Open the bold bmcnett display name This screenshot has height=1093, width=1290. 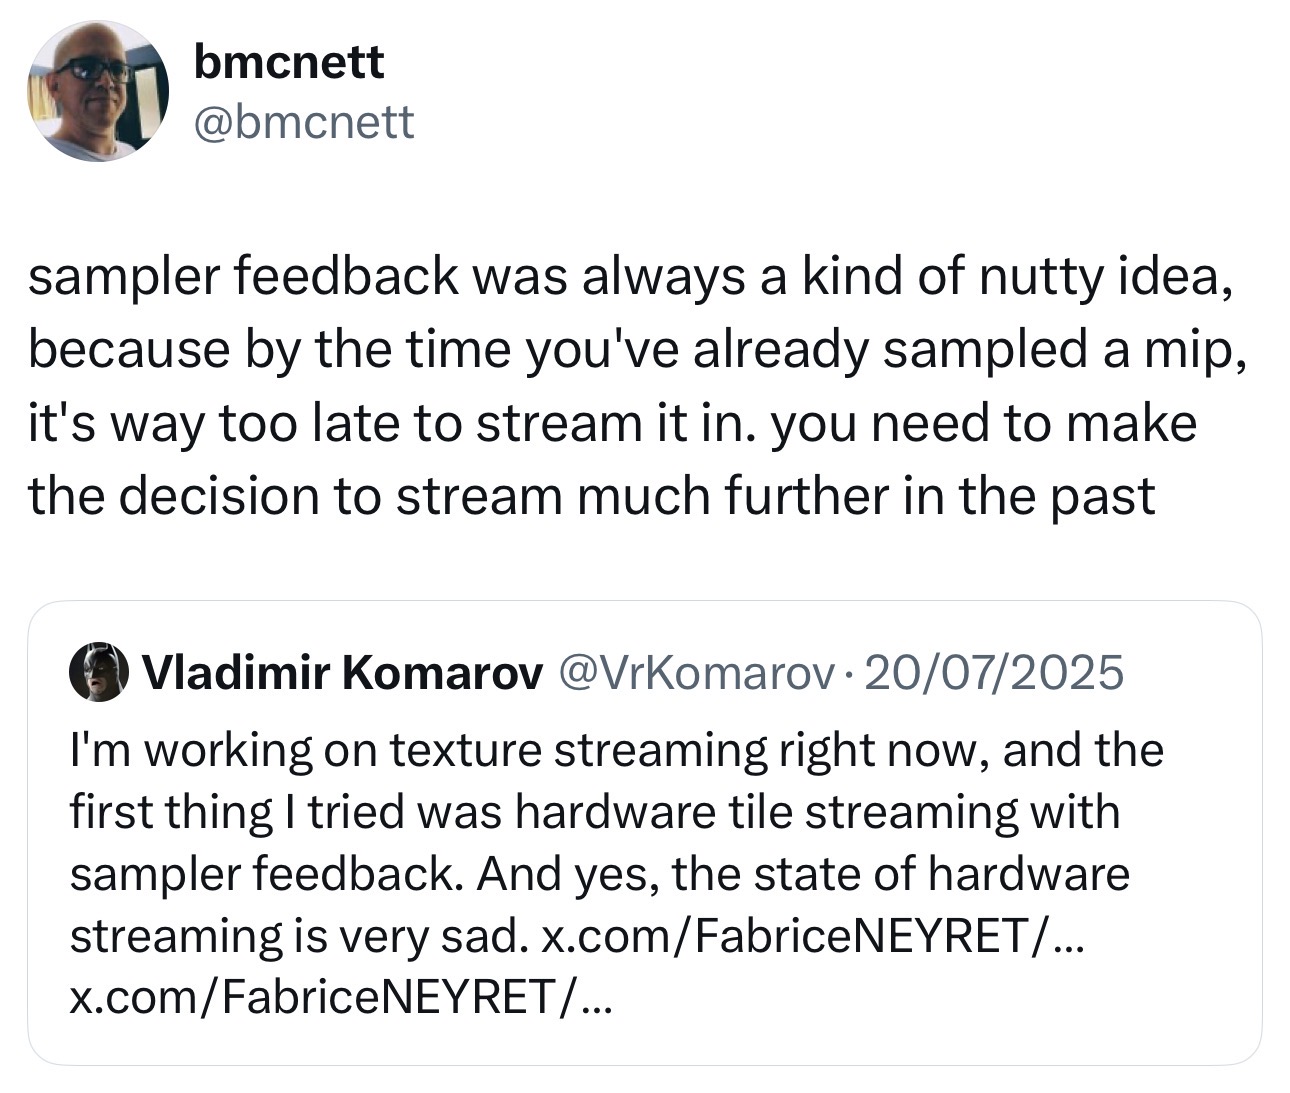(288, 63)
